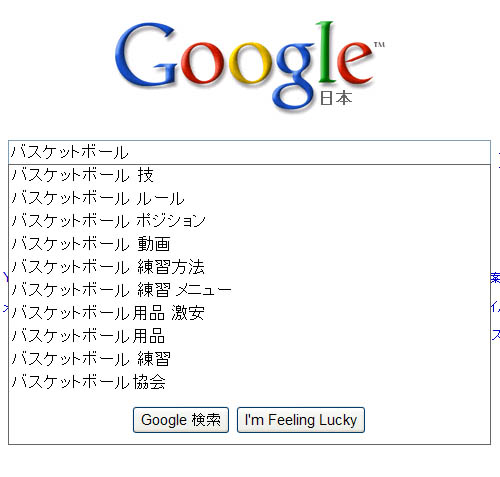Click the cut-off blue link left of 用品 激安 row
The height and width of the screenshot is (477, 500).
5,307
